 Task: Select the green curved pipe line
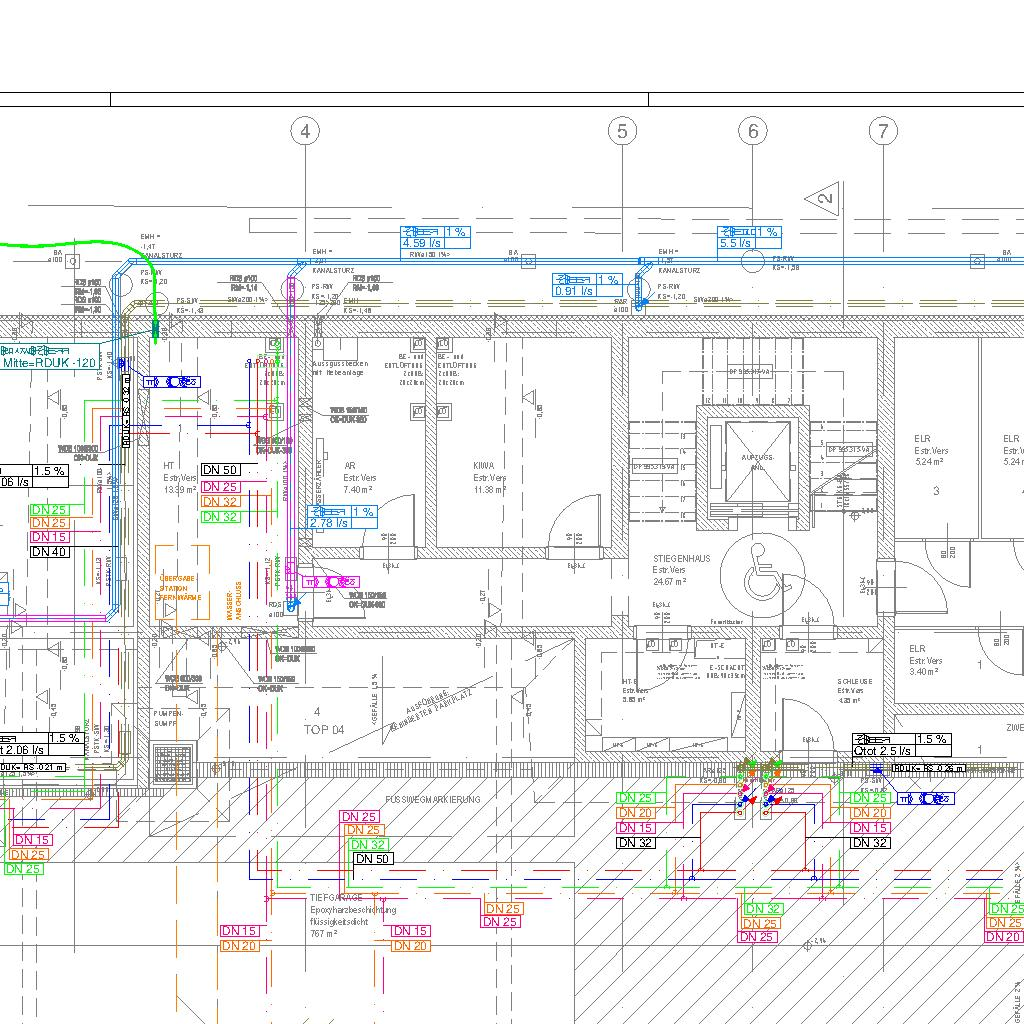[80, 241]
